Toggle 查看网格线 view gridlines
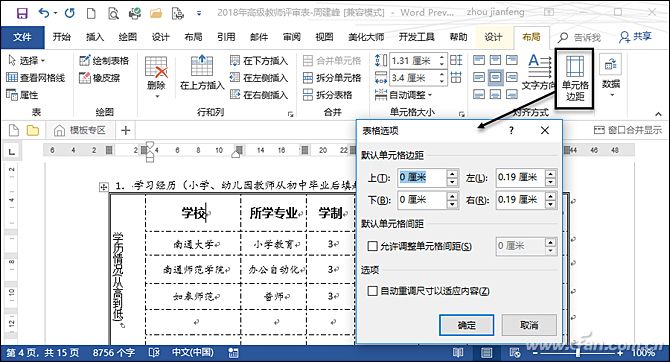The height and width of the screenshot is (362, 670). [x=36, y=77]
